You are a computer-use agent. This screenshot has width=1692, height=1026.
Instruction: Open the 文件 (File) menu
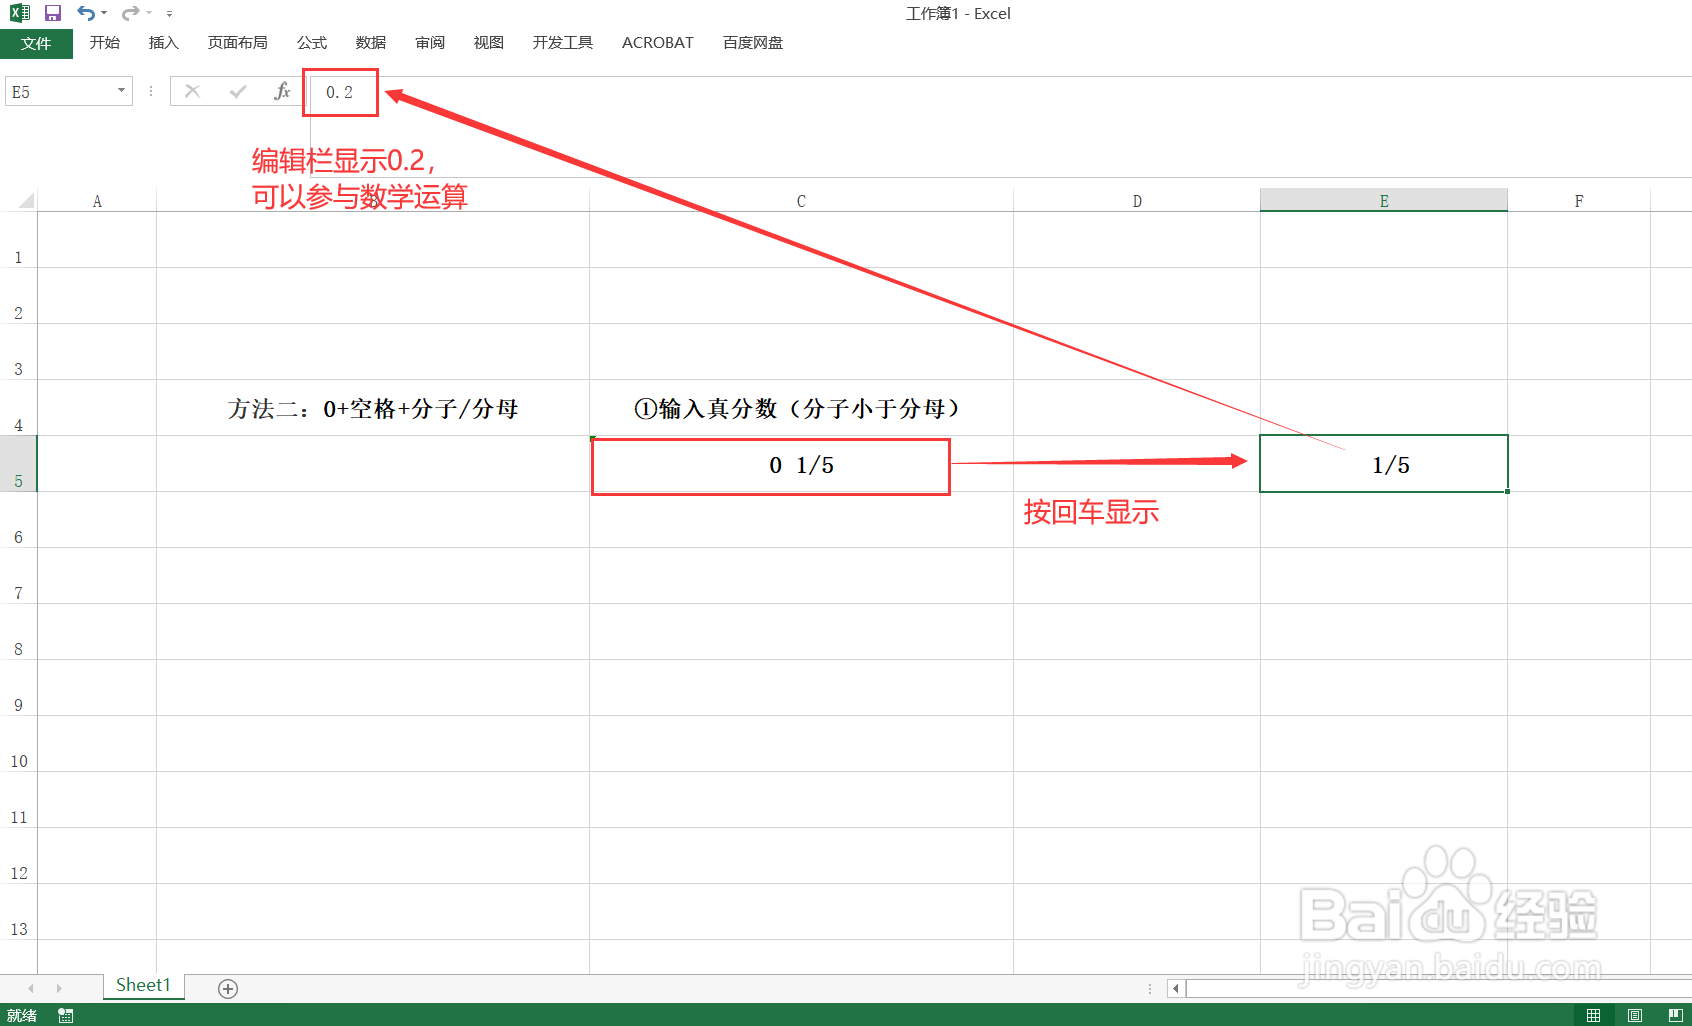(36, 43)
